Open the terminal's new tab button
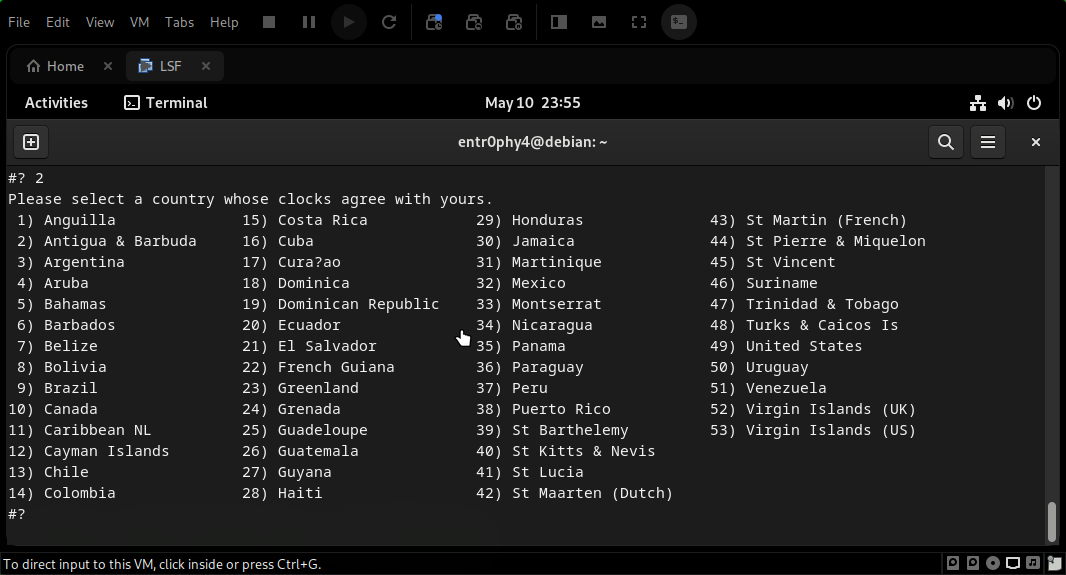The height and width of the screenshot is (575, 1066). 30,142
